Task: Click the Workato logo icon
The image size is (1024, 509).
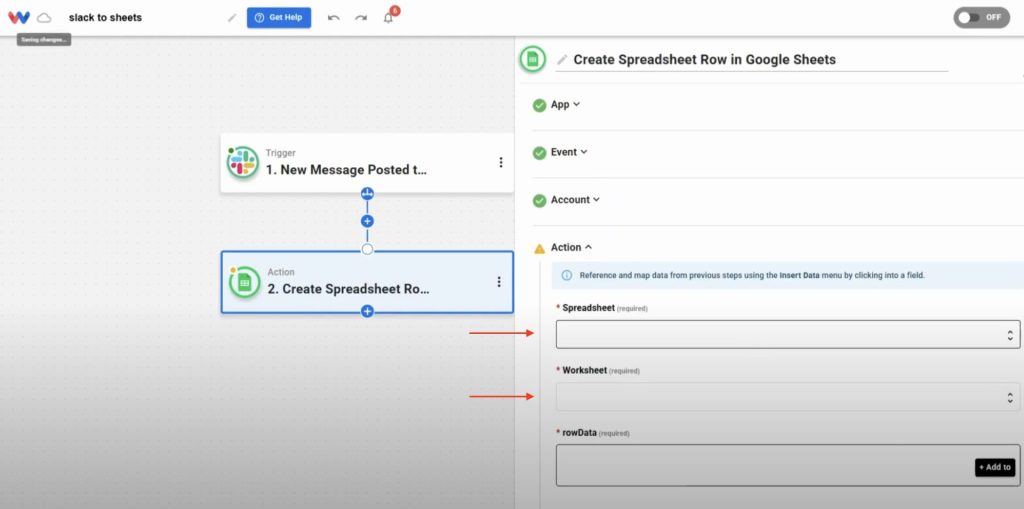Action: pyautogui.click(x=19, y=18)
